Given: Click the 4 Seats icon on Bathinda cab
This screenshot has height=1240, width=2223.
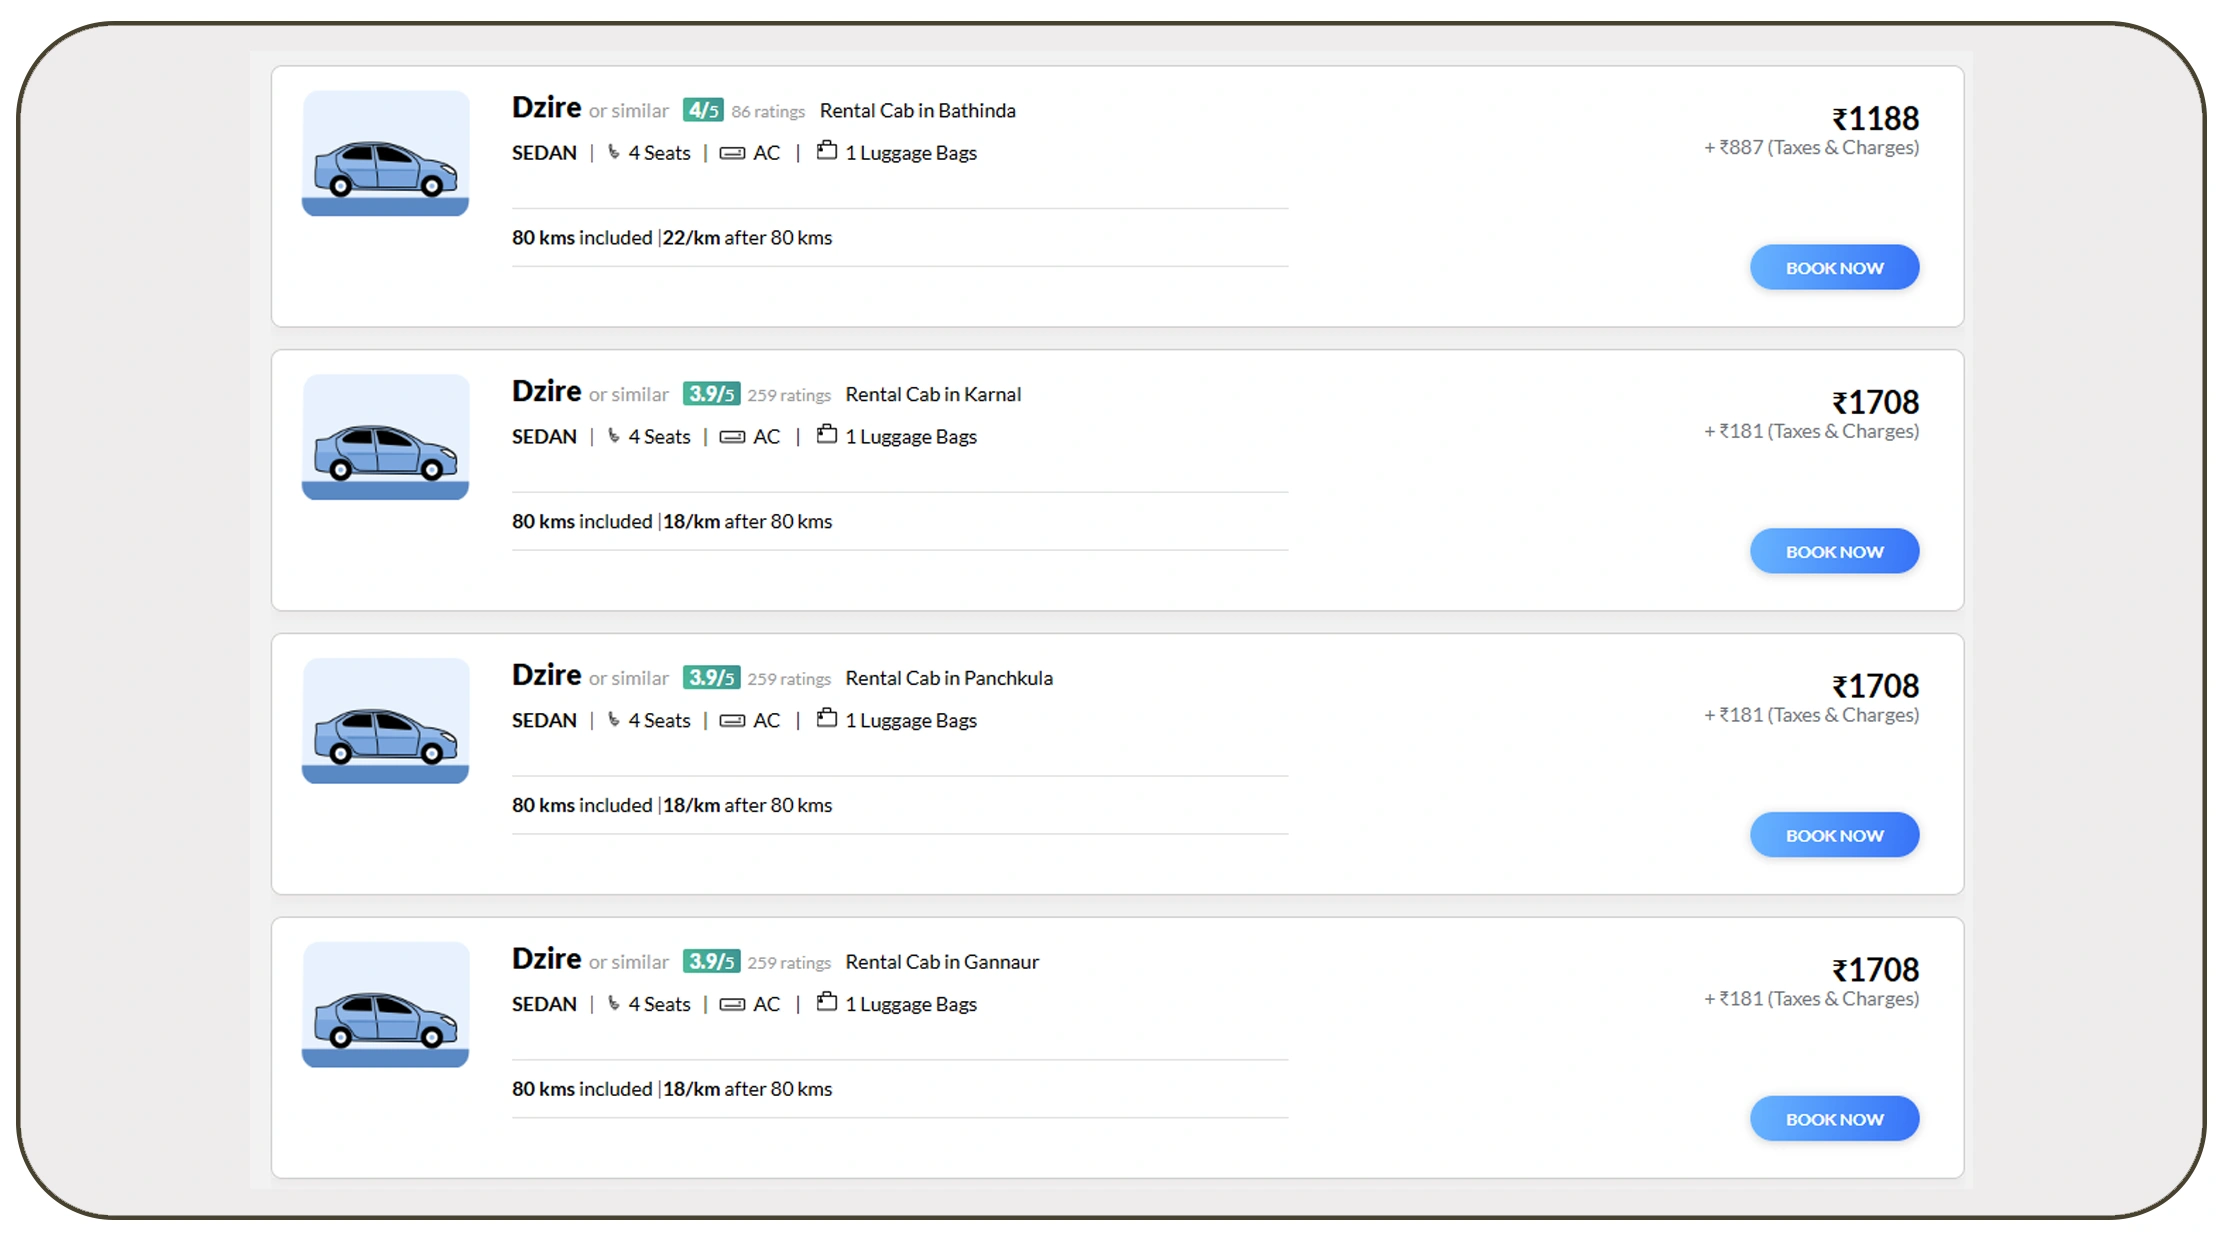Looking at the screenshot, I should pyautogui.click(x=615, y=152).
